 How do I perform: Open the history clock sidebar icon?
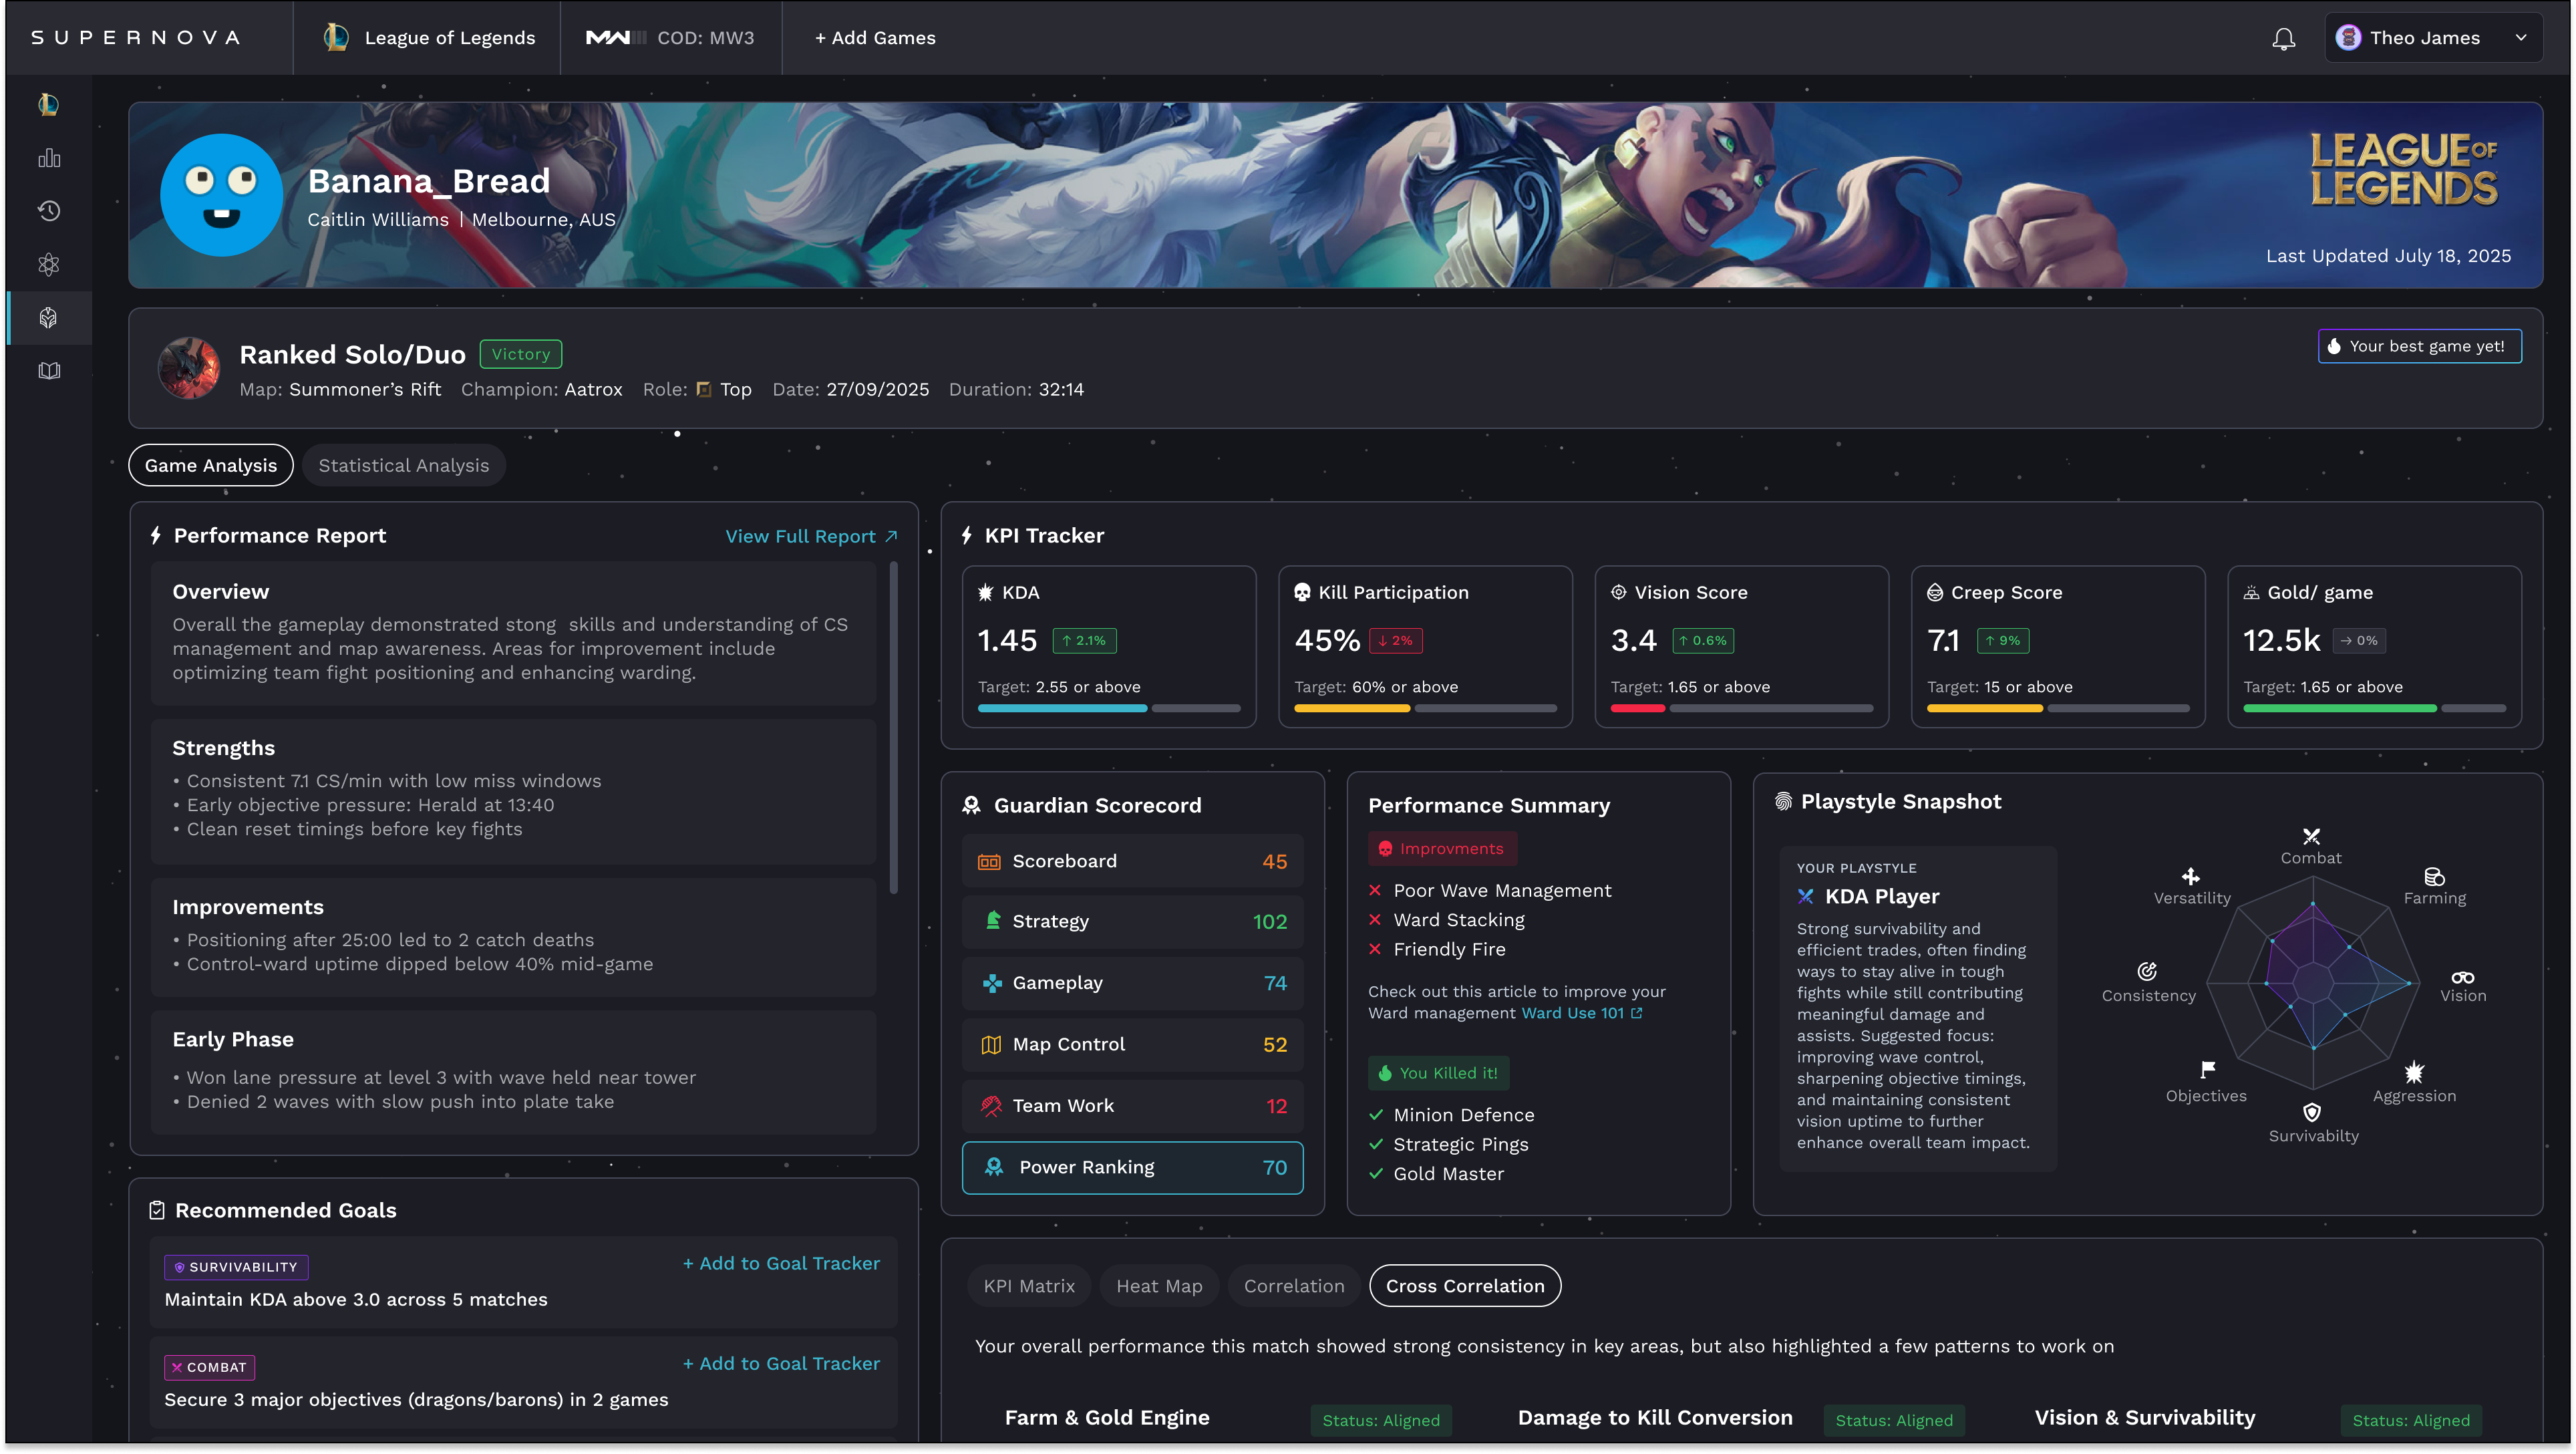pyautogui.click(x=49, y=211)
